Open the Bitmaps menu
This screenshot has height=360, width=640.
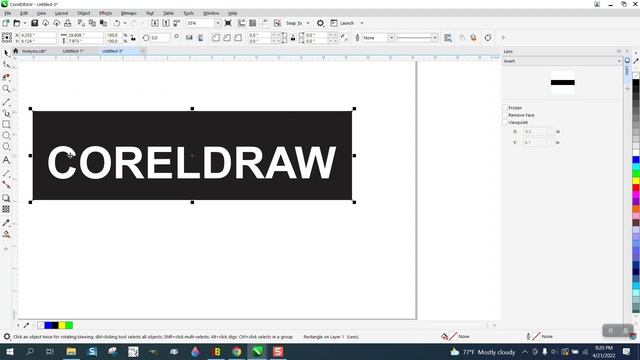click(x=129, y=13)
